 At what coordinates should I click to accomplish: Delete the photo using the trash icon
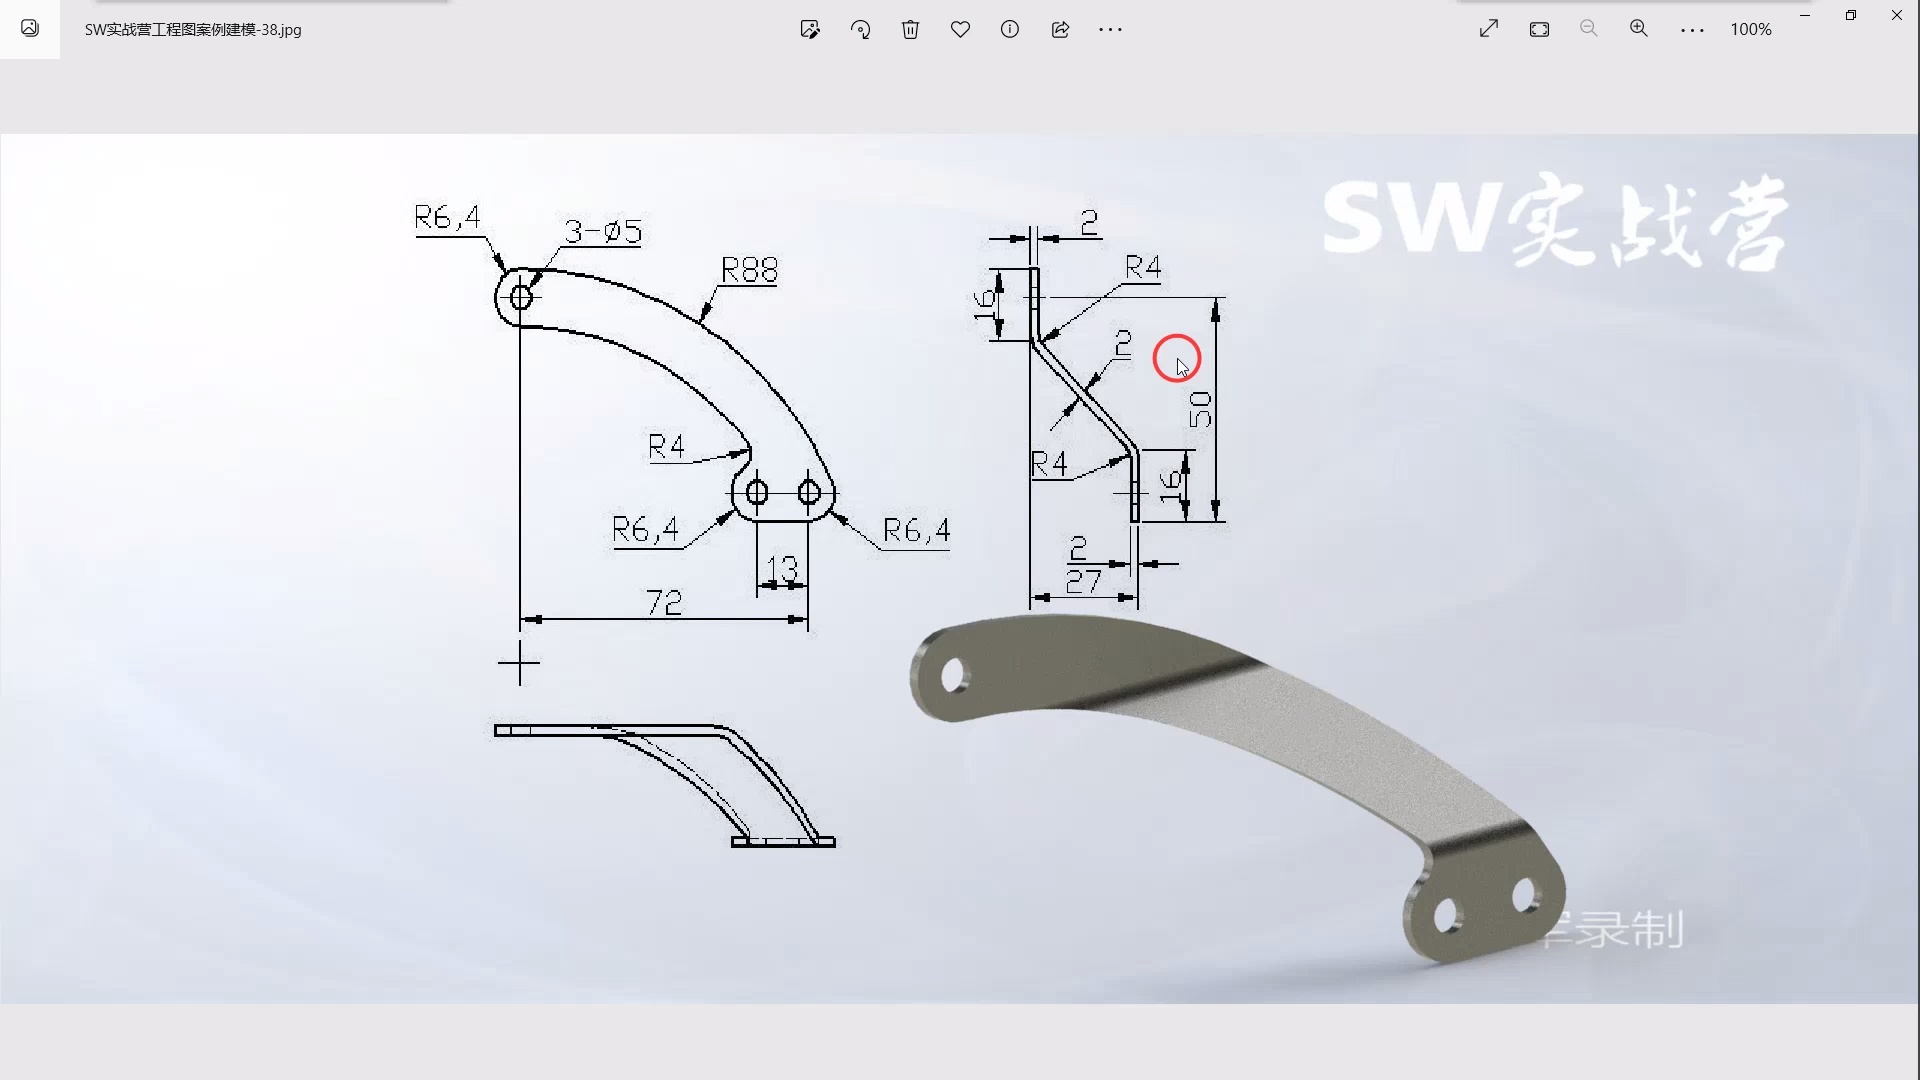click(910, 30)
